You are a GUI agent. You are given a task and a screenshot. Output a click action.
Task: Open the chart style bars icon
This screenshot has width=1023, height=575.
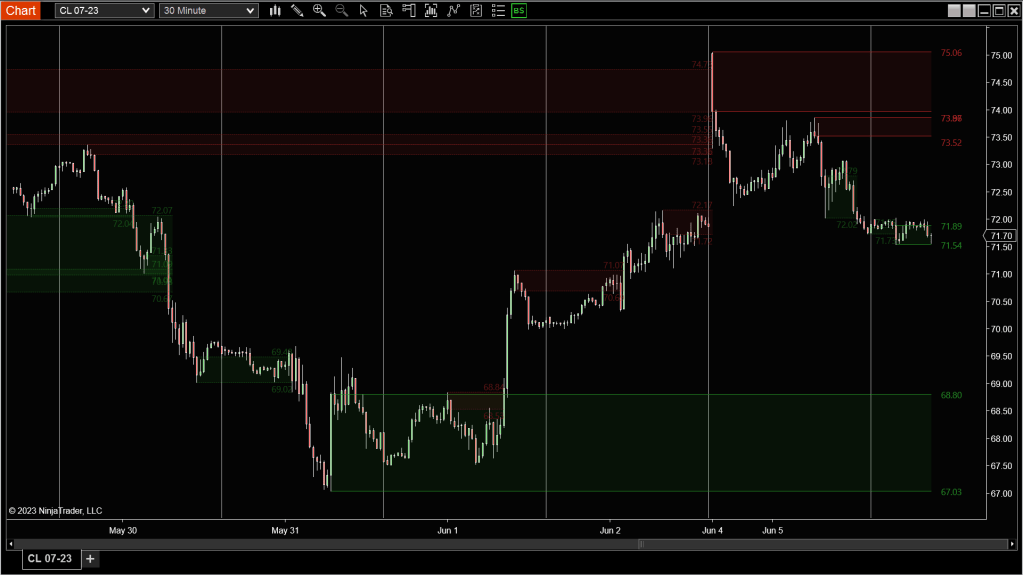[275, 10]
